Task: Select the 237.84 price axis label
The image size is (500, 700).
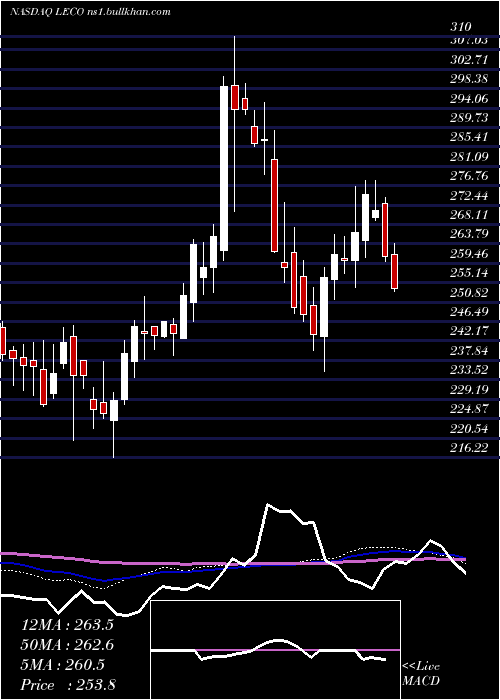Action: click(x=468, y=351)
